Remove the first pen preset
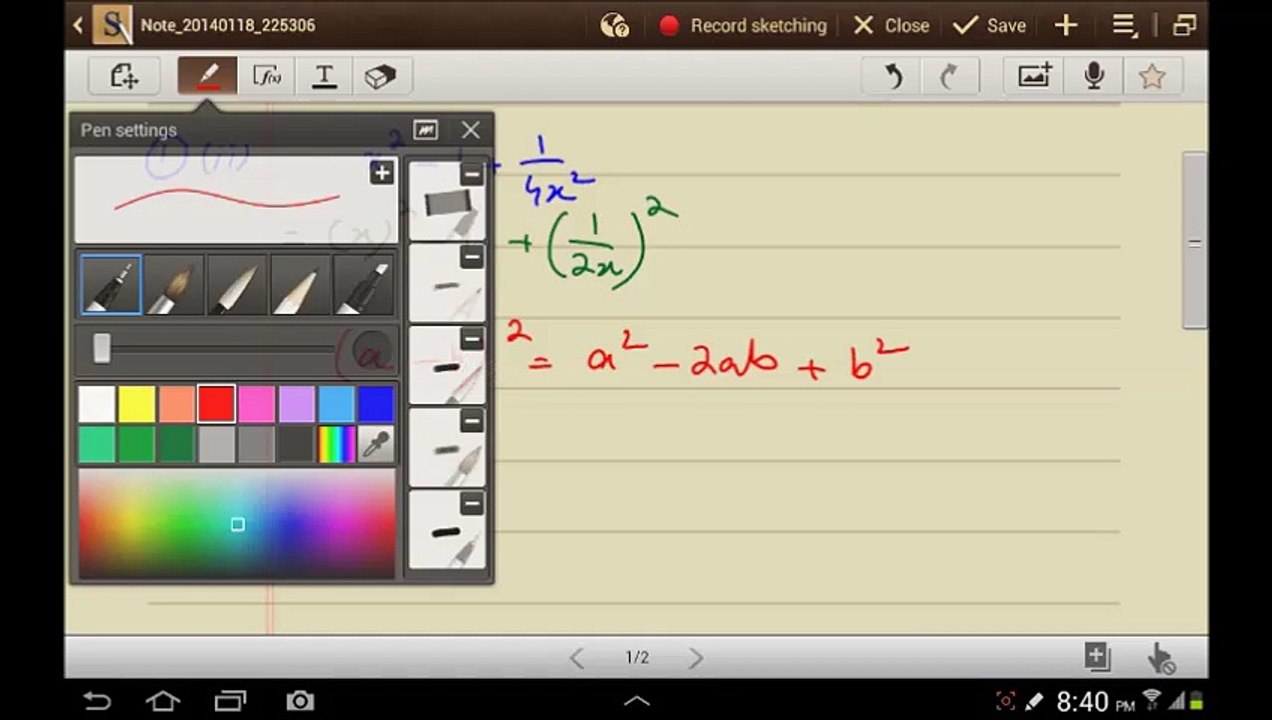Image resolution: width=1272 pixels, height=720 pixels. [x=472, y=175]
